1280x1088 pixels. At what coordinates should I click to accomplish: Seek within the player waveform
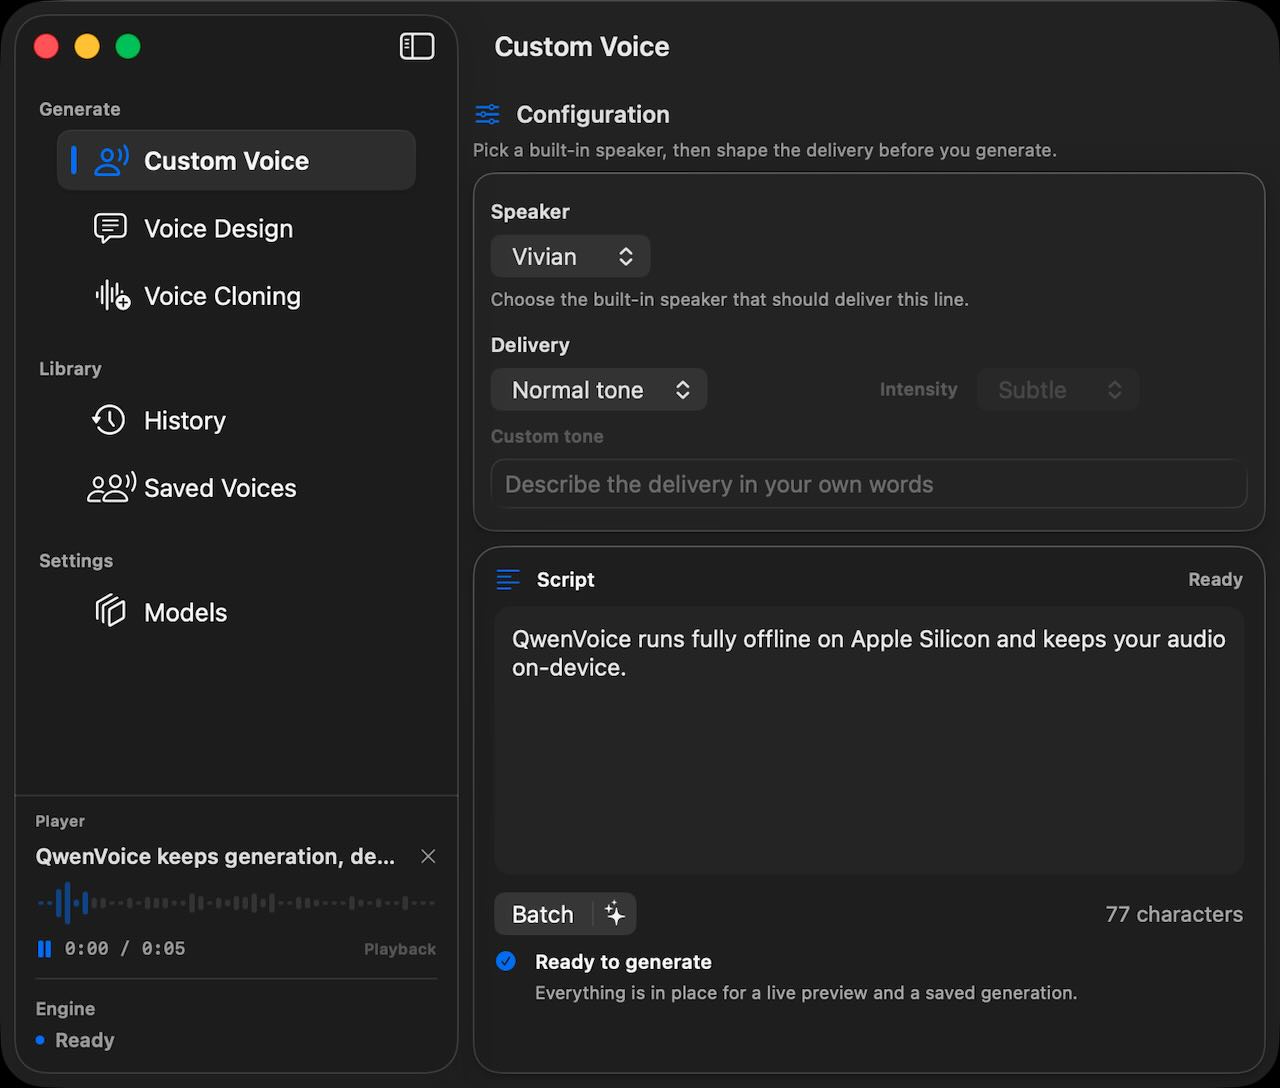coord(236,903)
